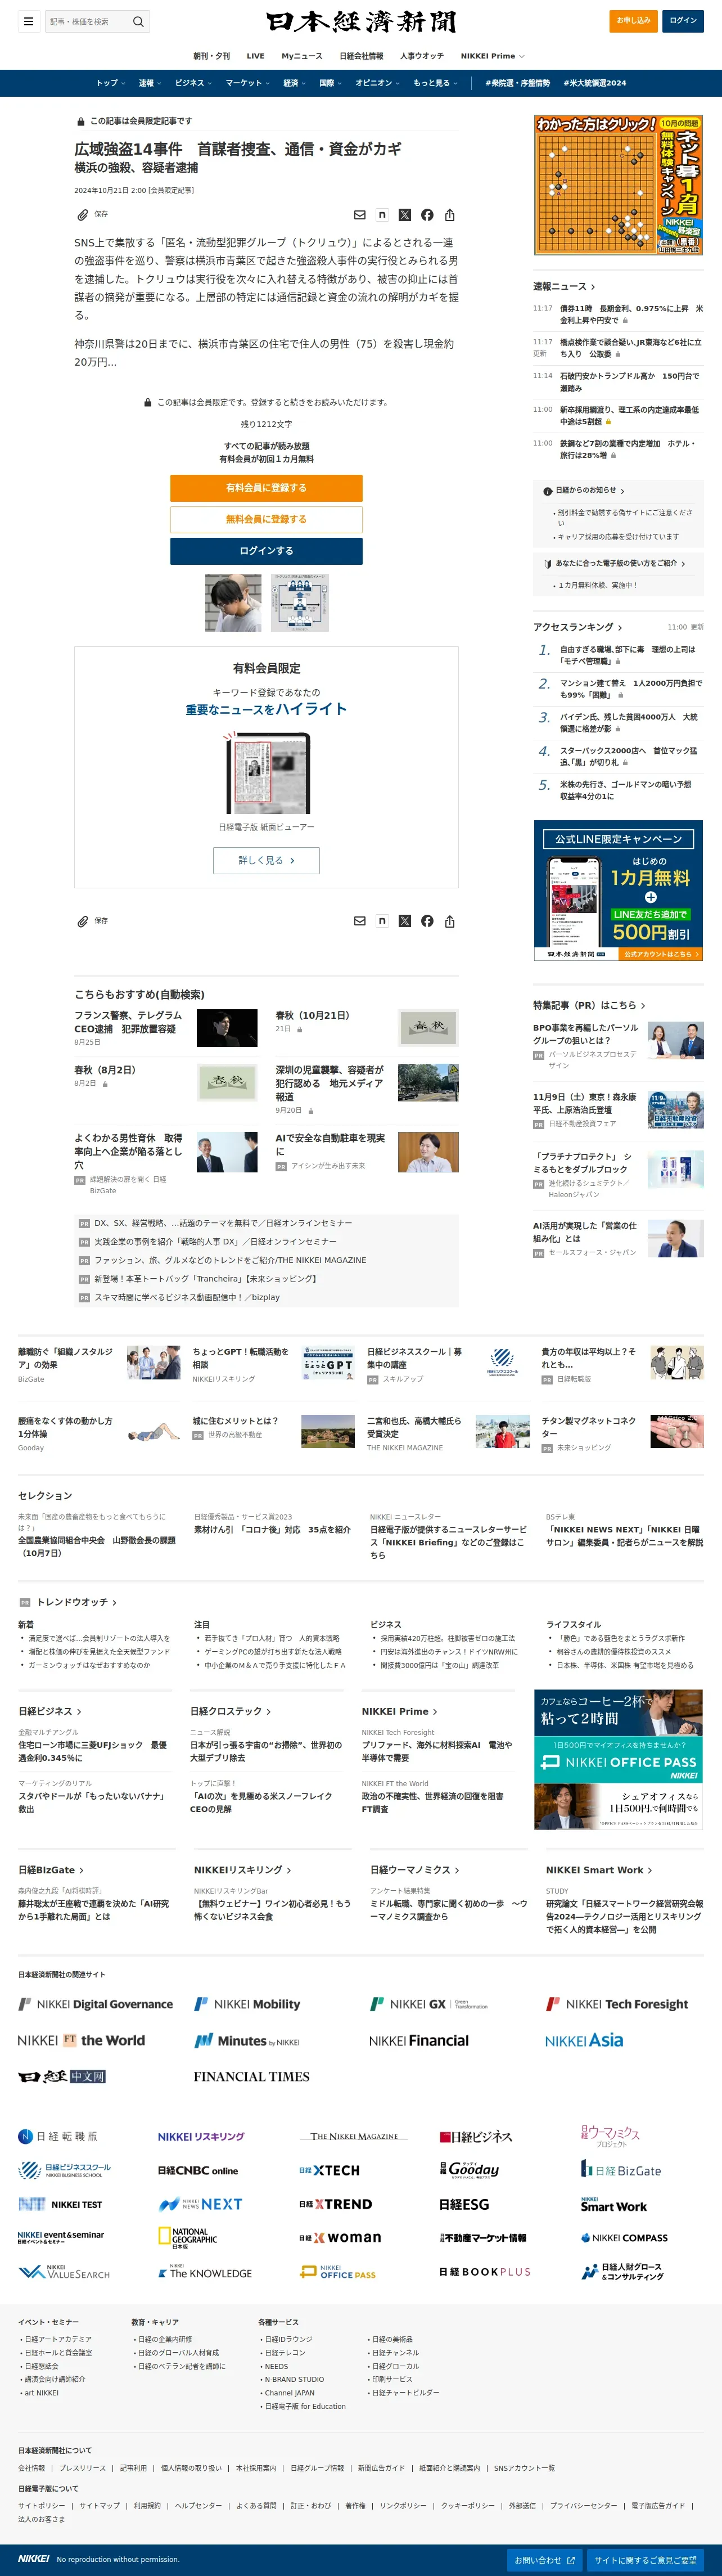Click lower X share icon
Viewport: 722px width, 2576px height.
pos(405,921)
